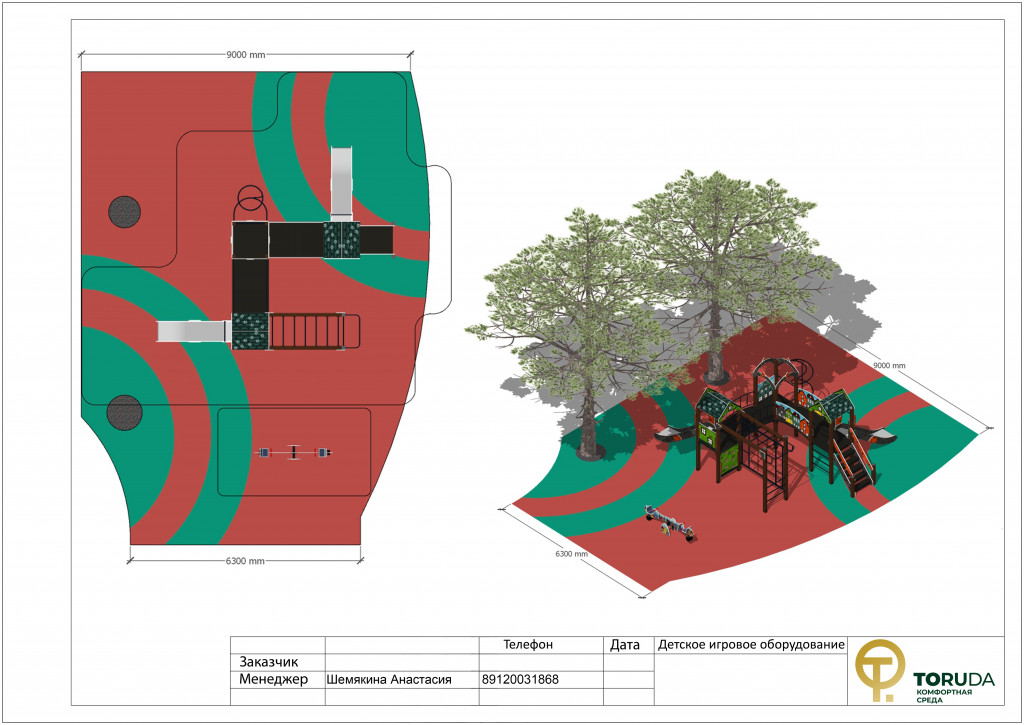This screenshot has height=725, width=1024.
Task: Select the phone number 89120031868
Action: 520,680
